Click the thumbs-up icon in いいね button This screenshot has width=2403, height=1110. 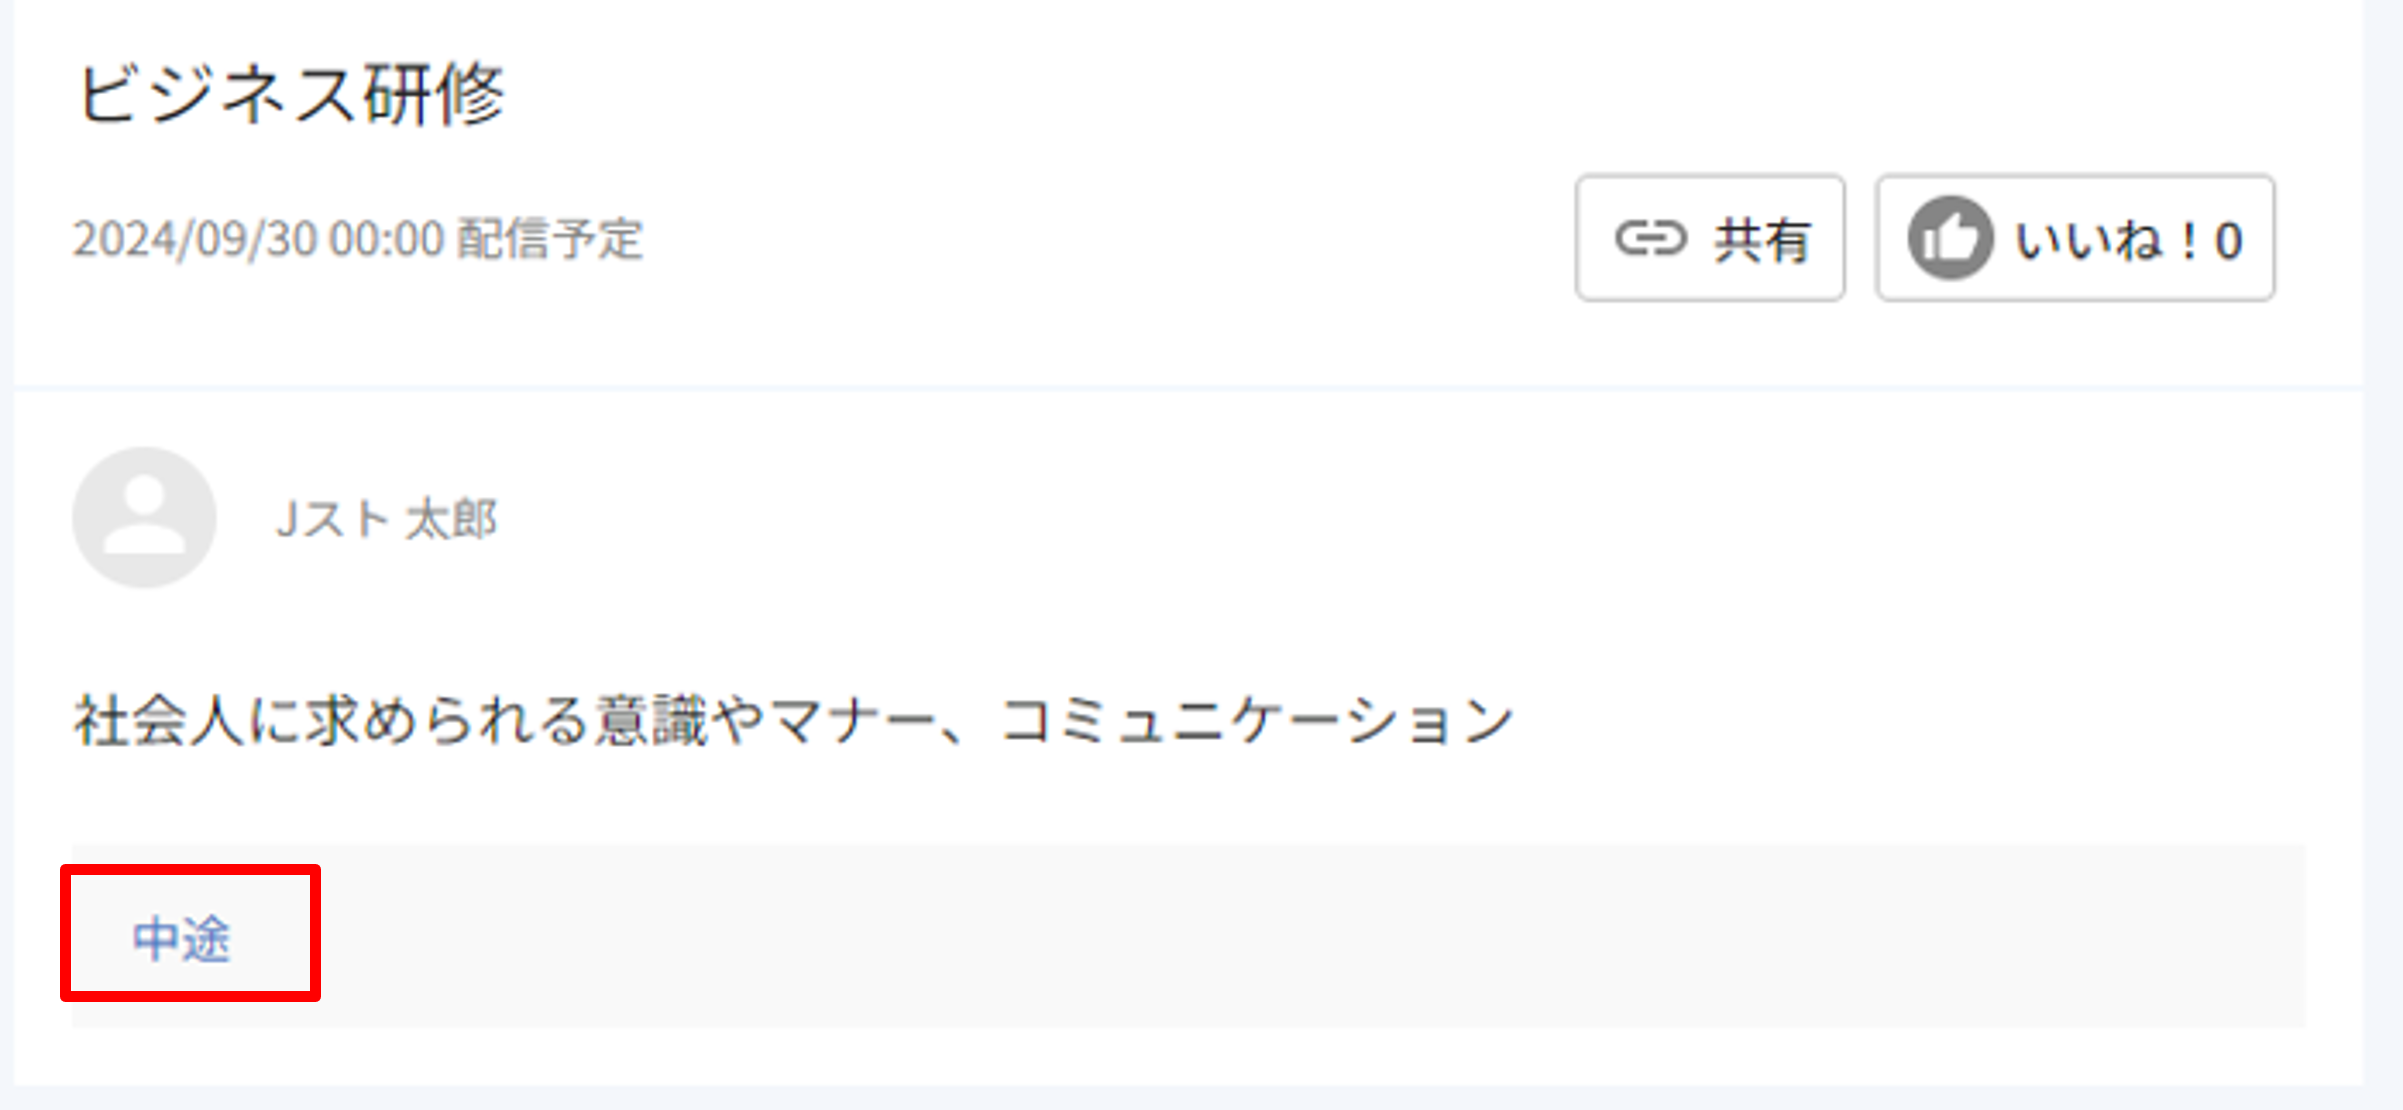1950,238
